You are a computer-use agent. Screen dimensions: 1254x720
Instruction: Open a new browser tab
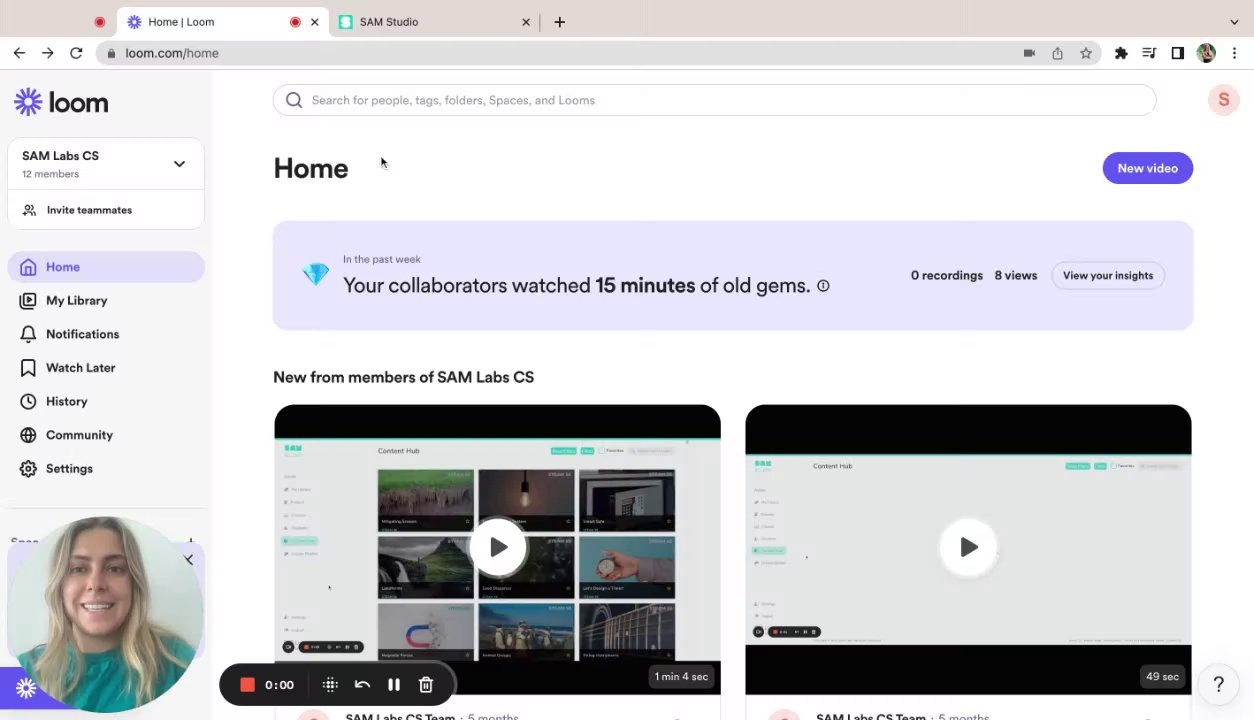pyautogui.click(x=559, y=22)
